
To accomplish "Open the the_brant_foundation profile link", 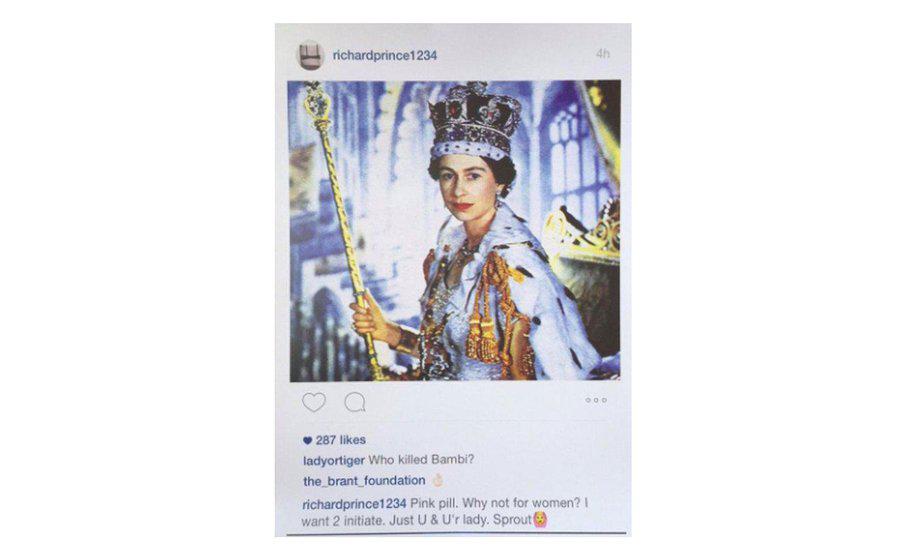I will (x=364, y=481).
